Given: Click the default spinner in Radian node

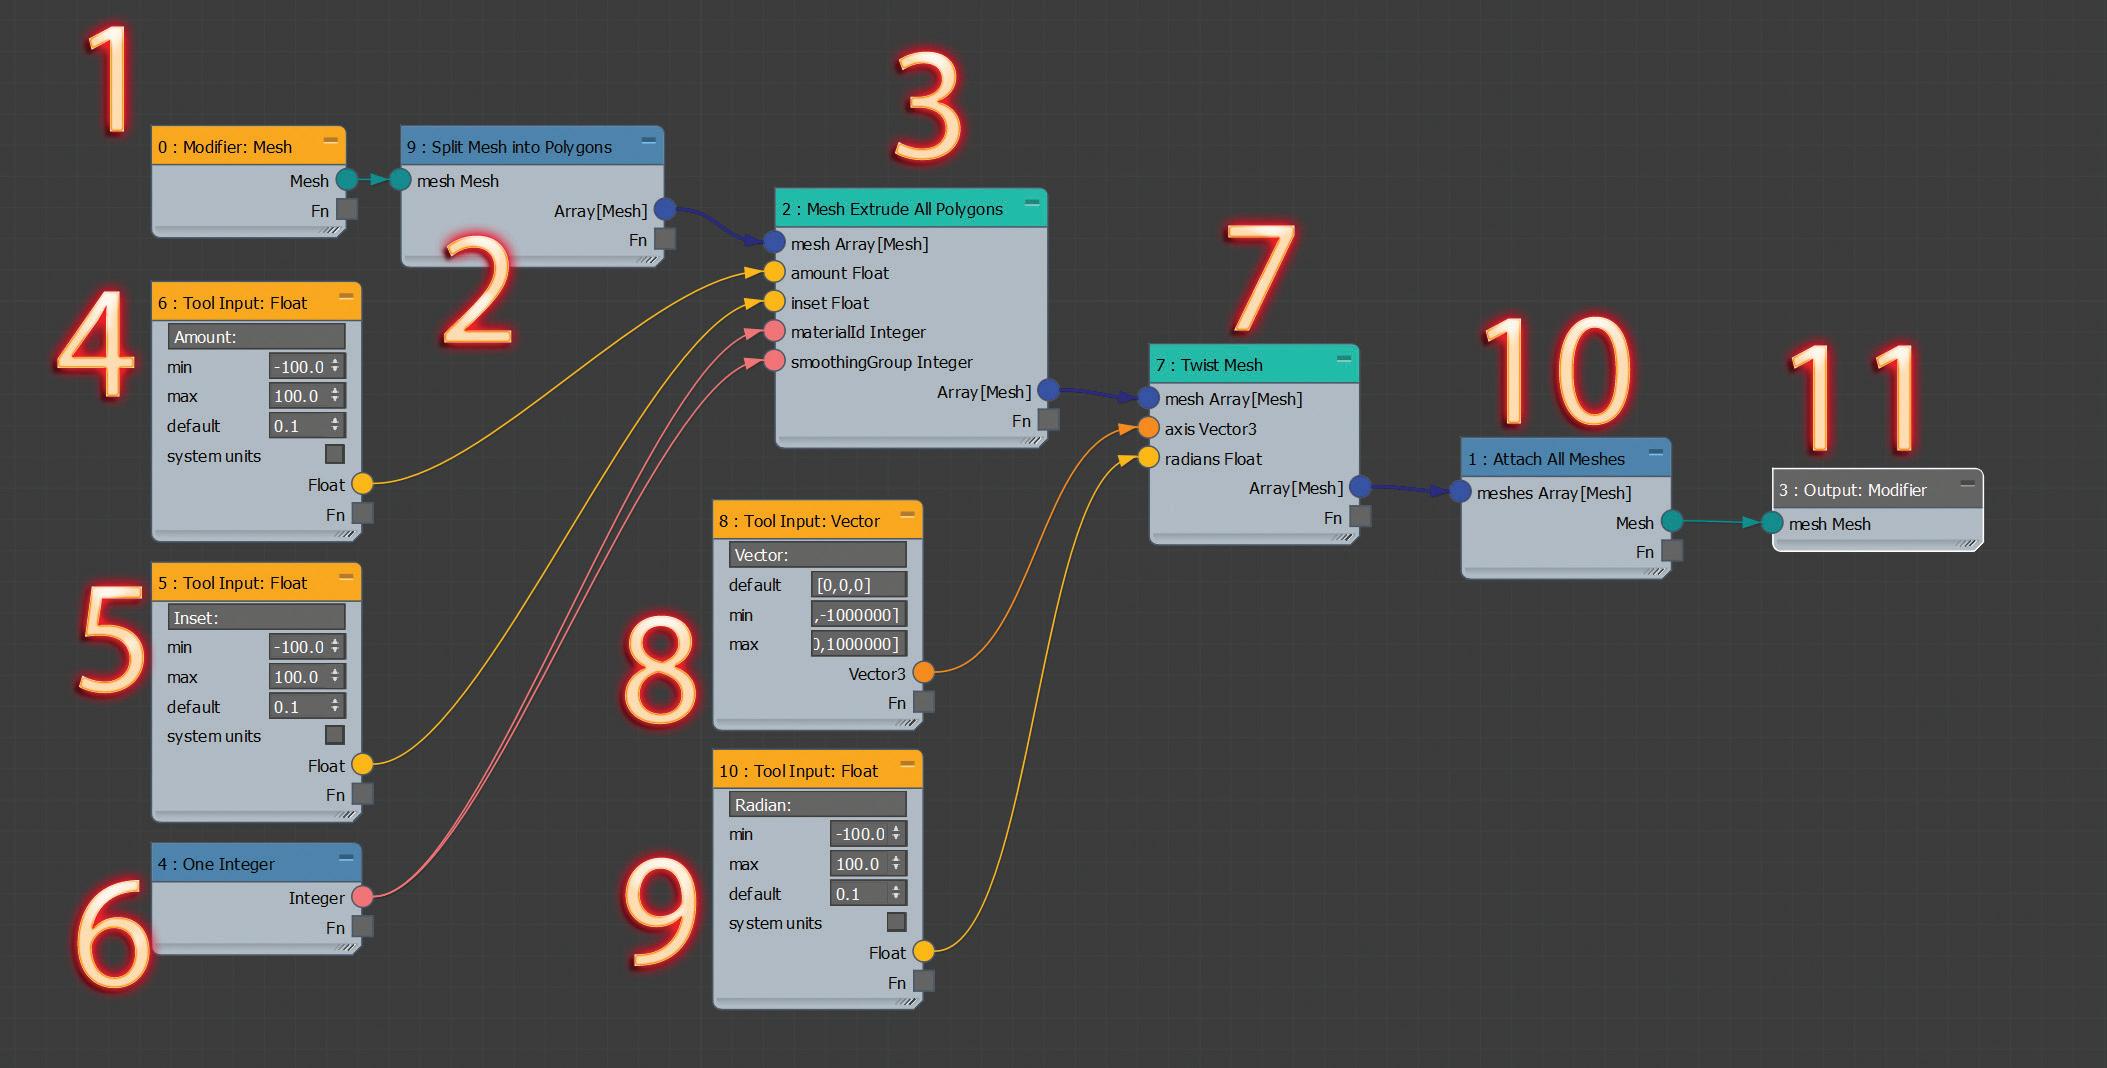Looking at the screenshot, I should pos(868,893).
